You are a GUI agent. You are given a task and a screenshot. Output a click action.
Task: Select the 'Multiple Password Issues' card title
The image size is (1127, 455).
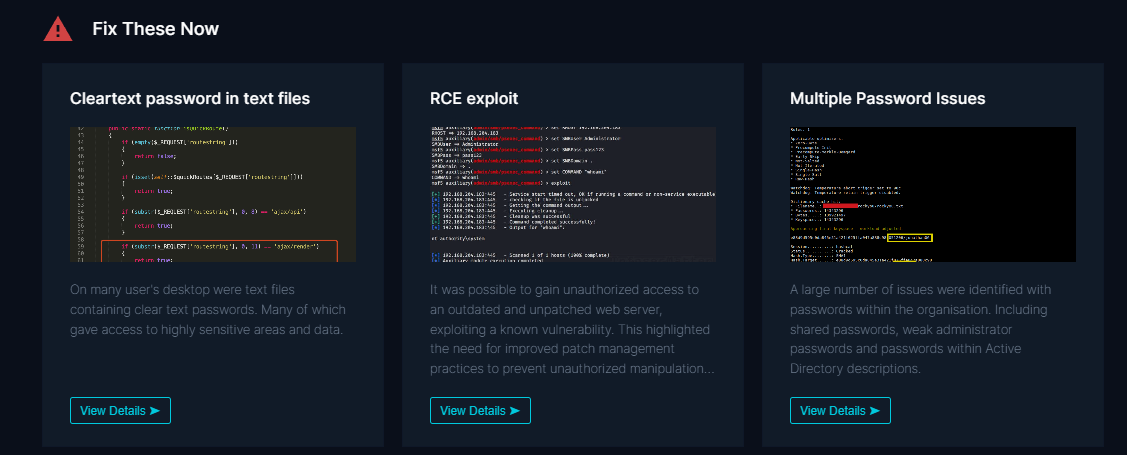coord(888,99)
